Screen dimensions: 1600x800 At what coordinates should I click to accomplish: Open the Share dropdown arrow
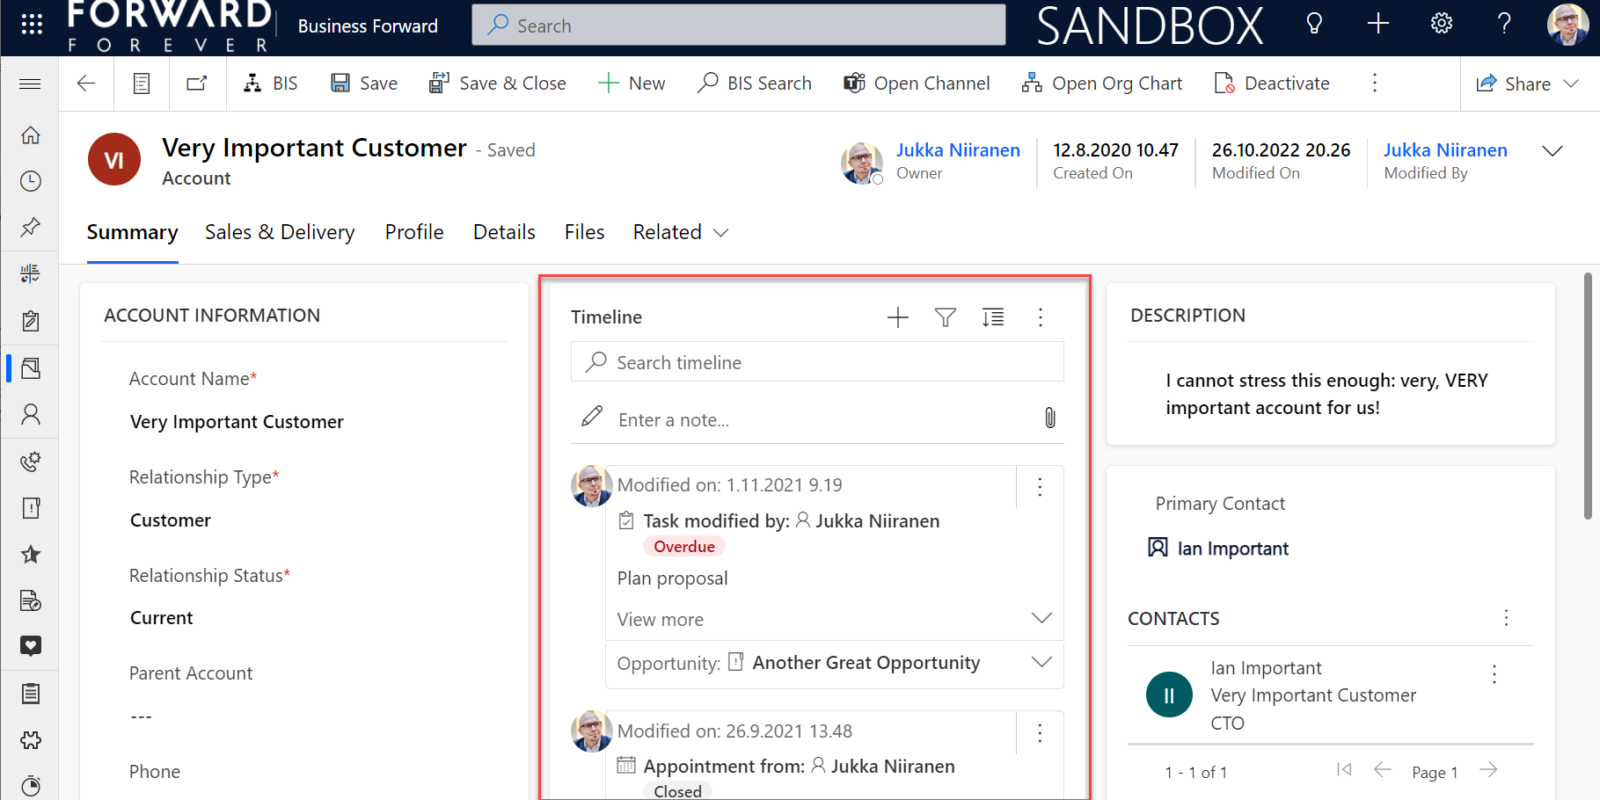point(1571,84)
